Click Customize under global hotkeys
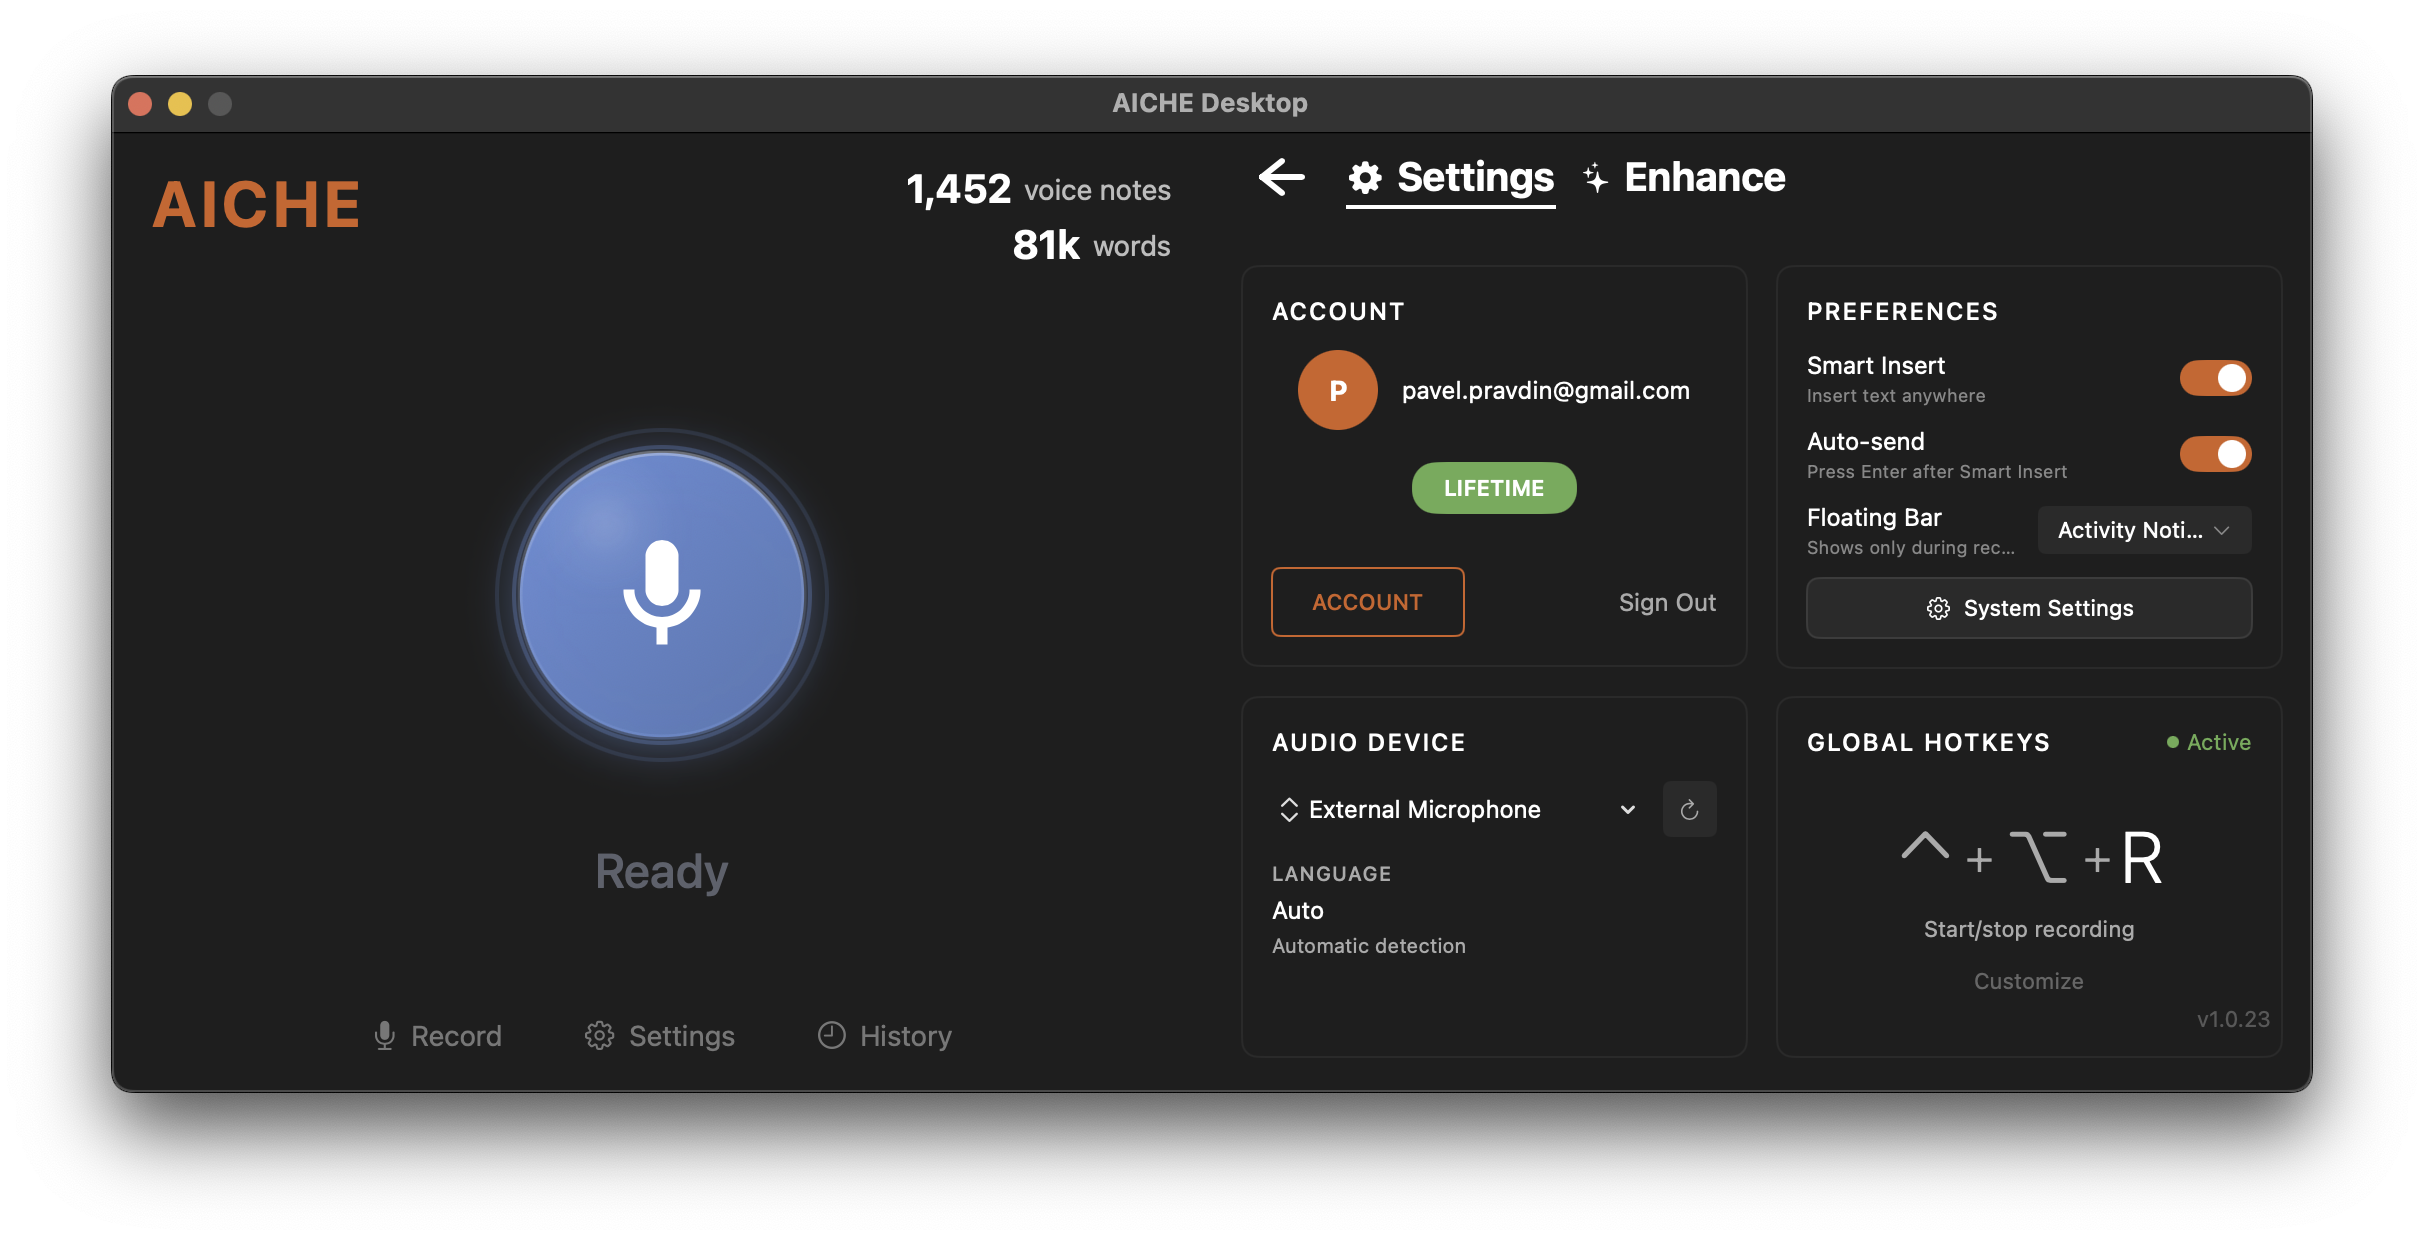 tap(2028, 981)
